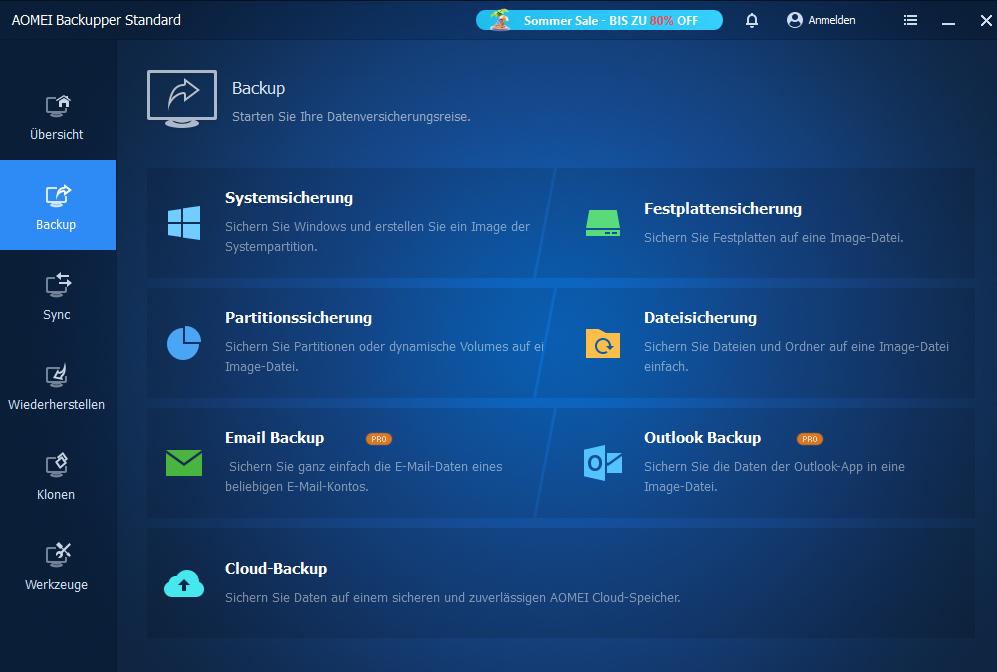
Task: Click the yellow folder Dateisicherung icon
Action: coord(603,343)
